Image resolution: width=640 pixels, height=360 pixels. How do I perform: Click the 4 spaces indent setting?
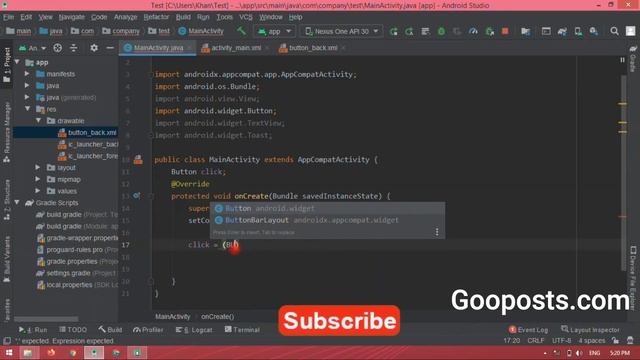591,341
